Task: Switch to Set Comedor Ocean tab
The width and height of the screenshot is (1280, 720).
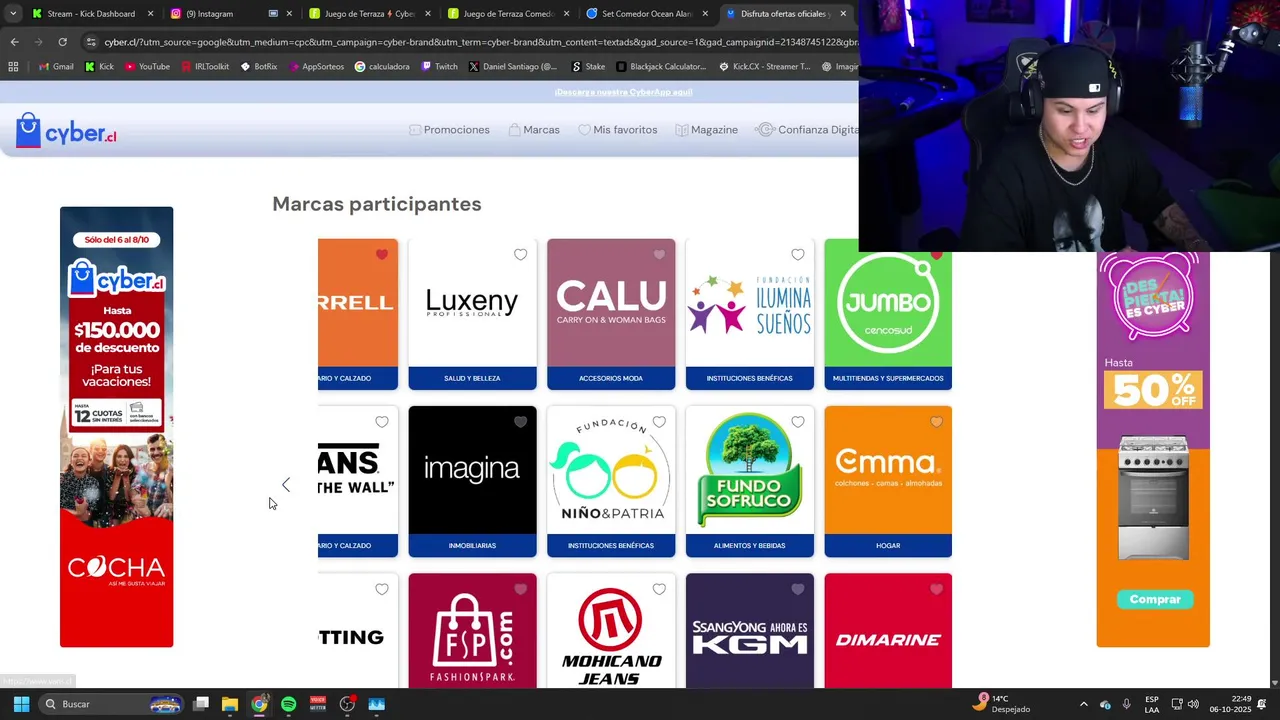Action: (x=647, y=14)
